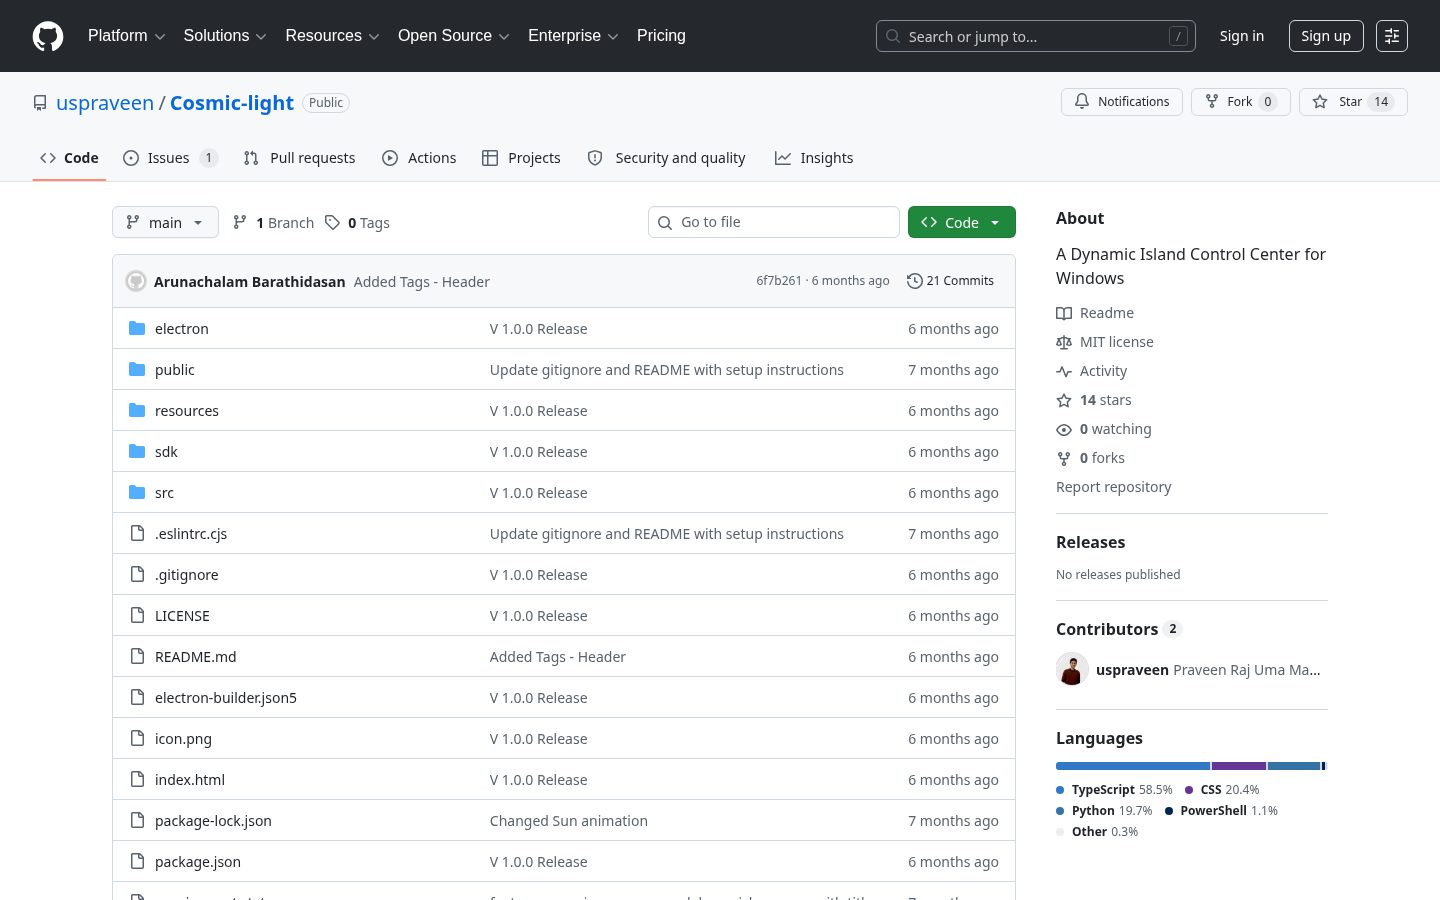Click the .eslintrc.cjs file icon
This screenshot has width=1440, height=900.
[x=137, y=533]
